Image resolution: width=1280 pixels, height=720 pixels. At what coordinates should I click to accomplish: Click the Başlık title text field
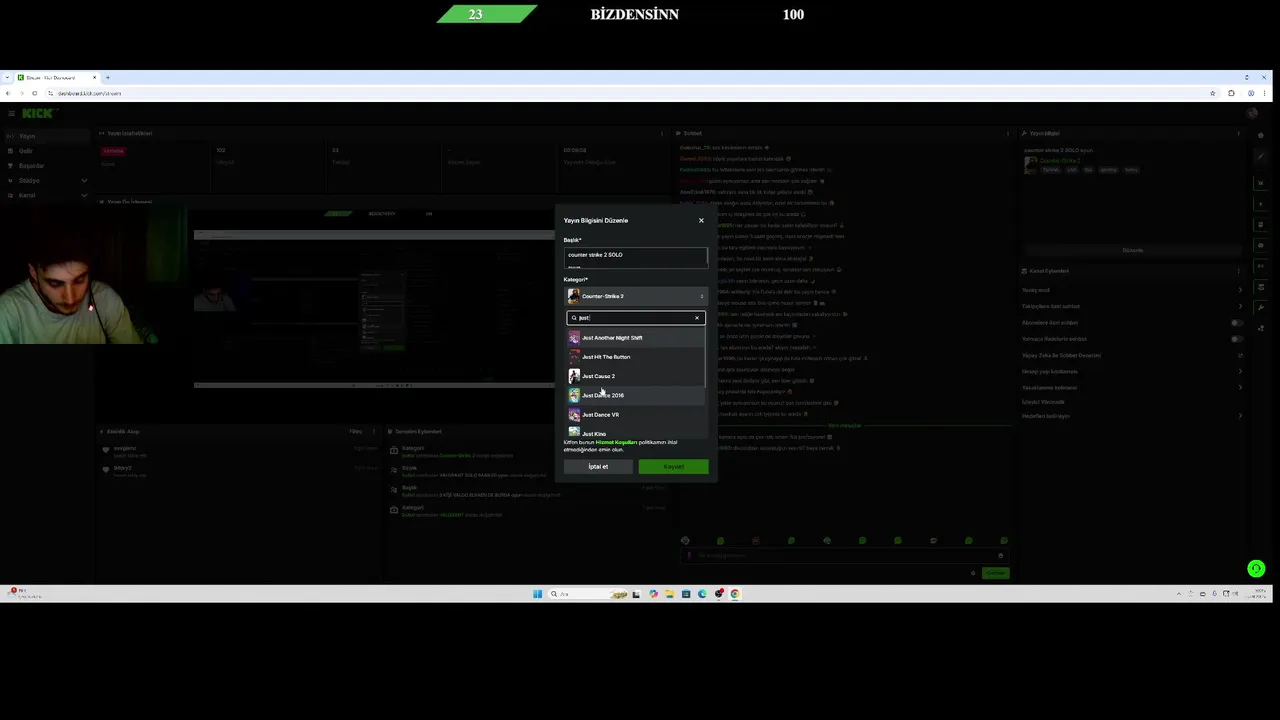(635, 258)
